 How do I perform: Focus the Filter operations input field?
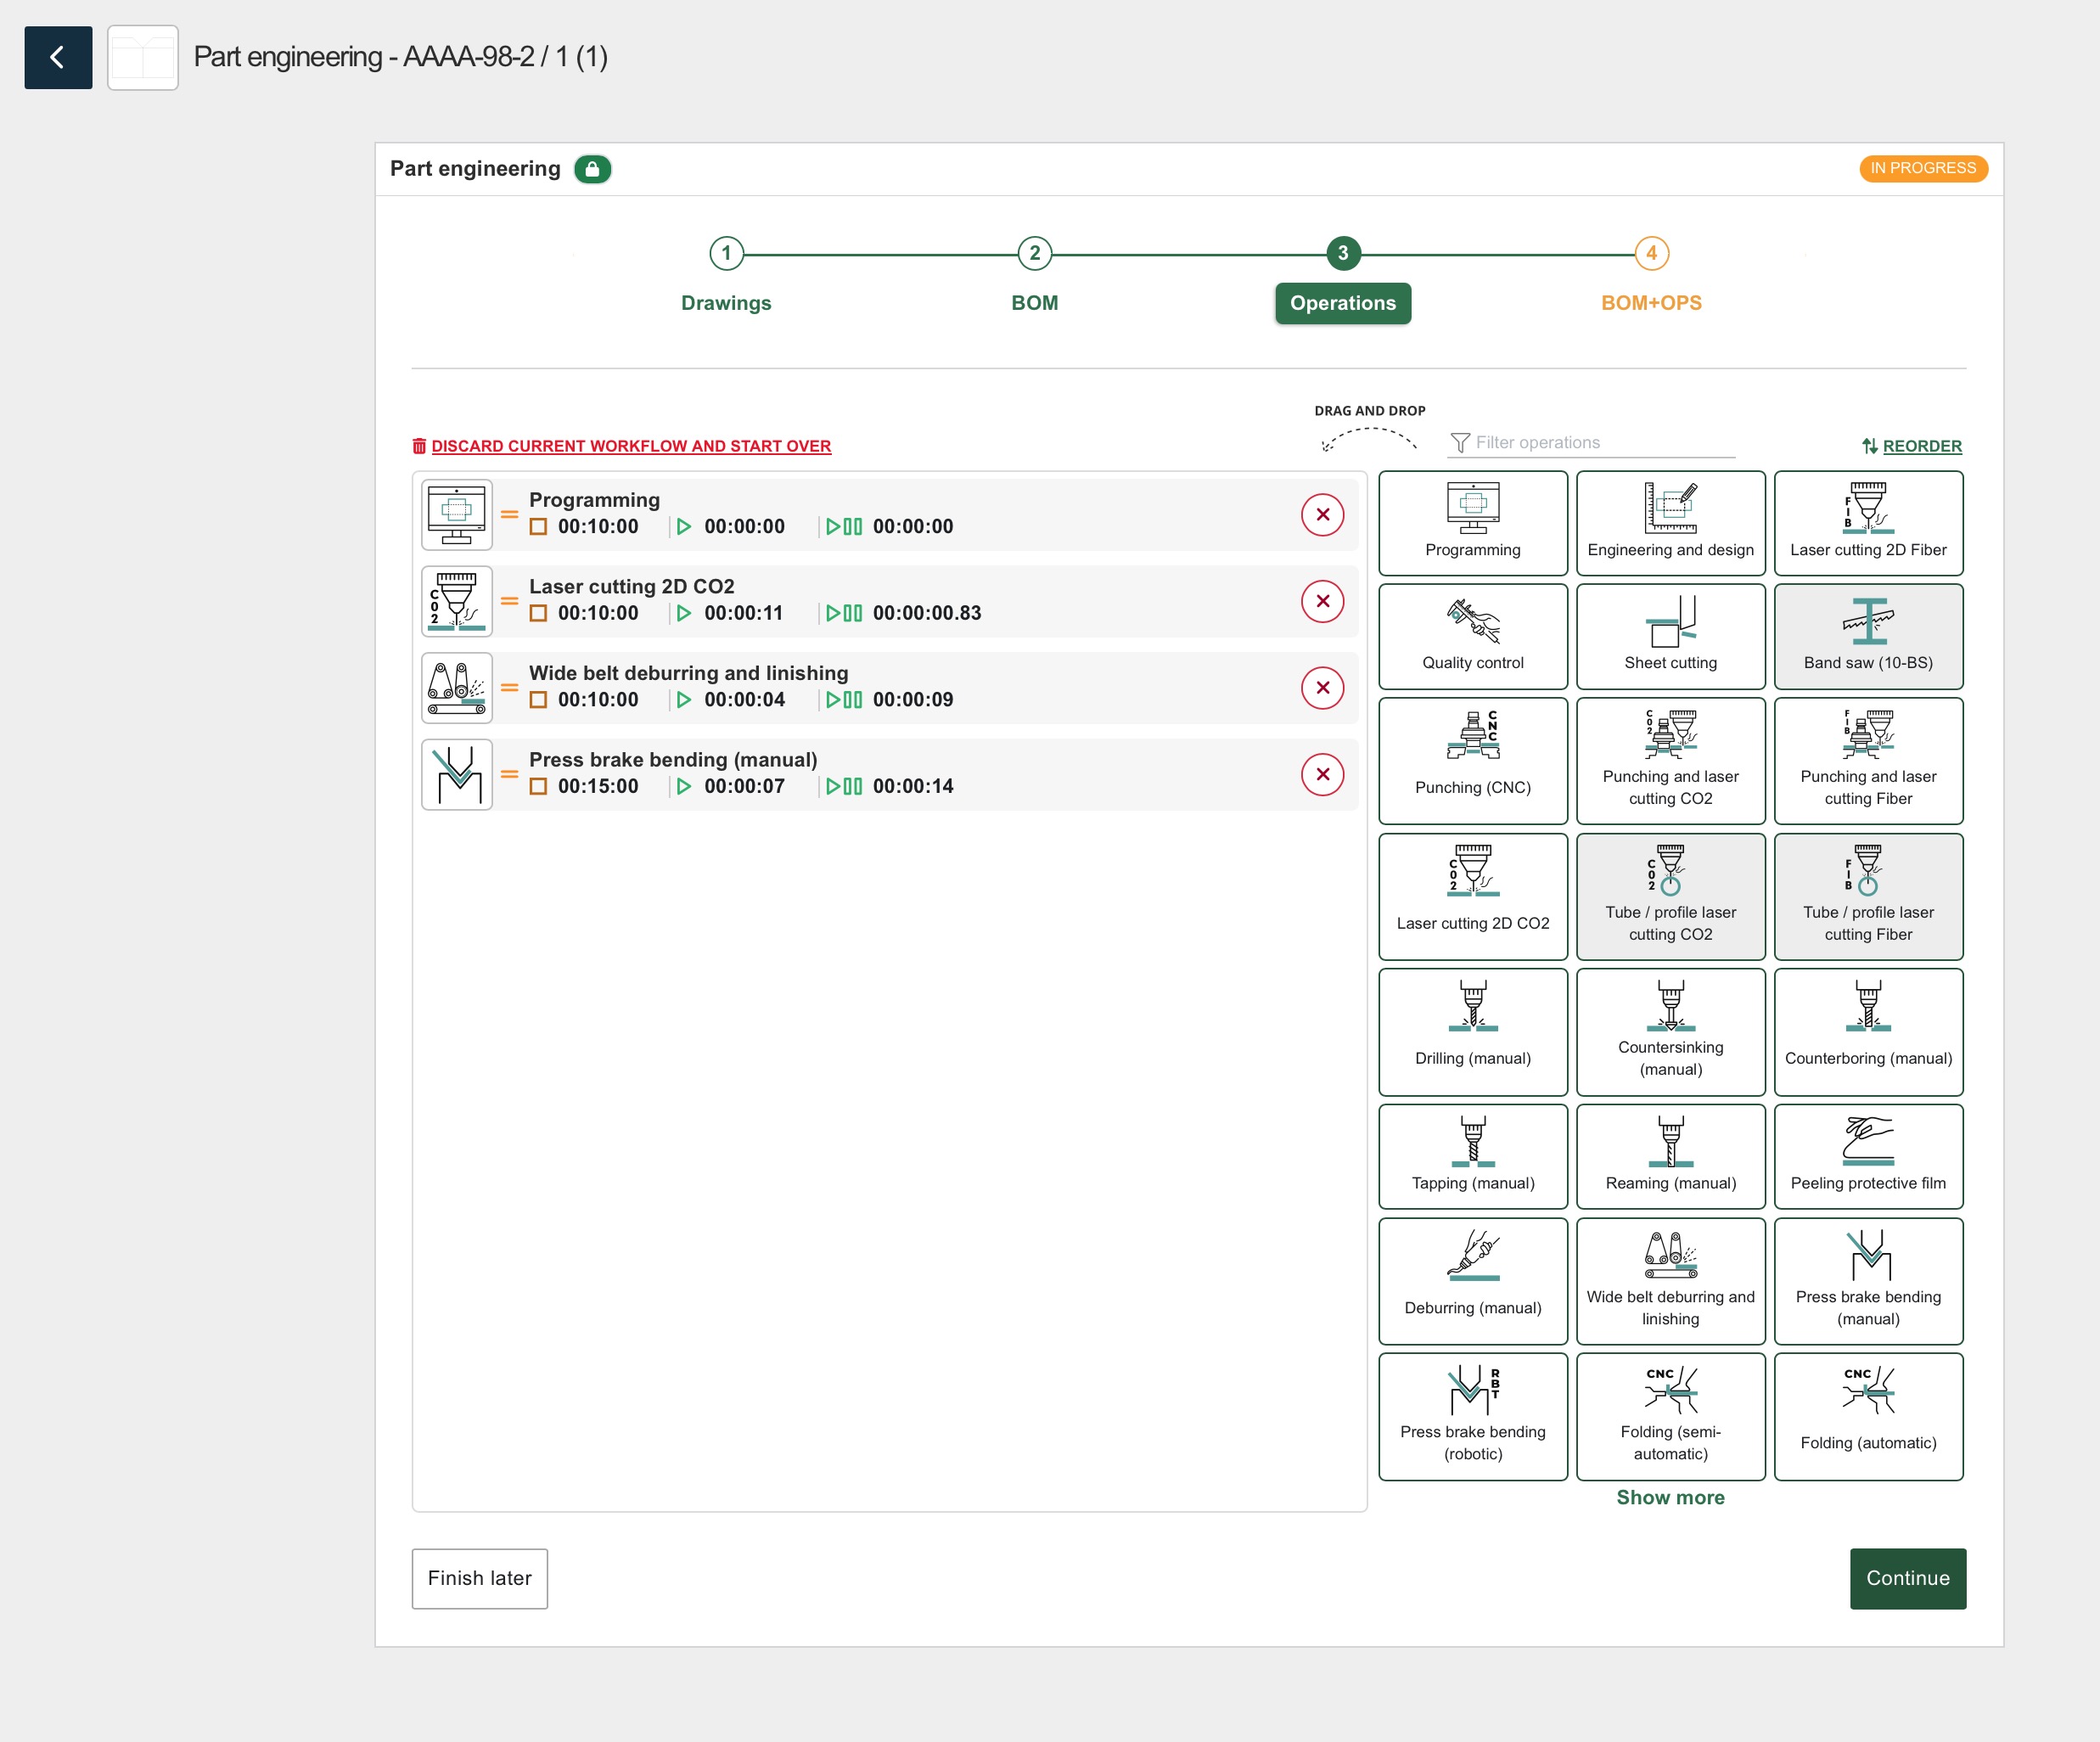pos(1600,442)
